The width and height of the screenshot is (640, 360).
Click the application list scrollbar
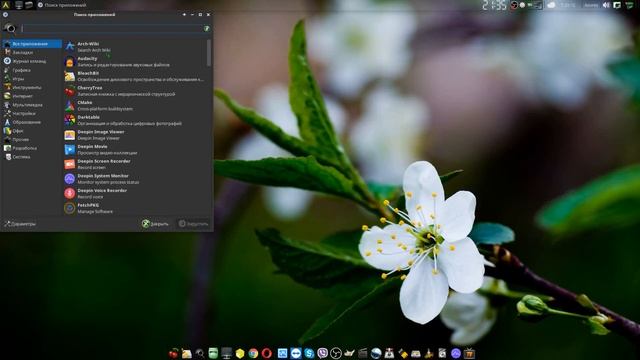[209, 53]
